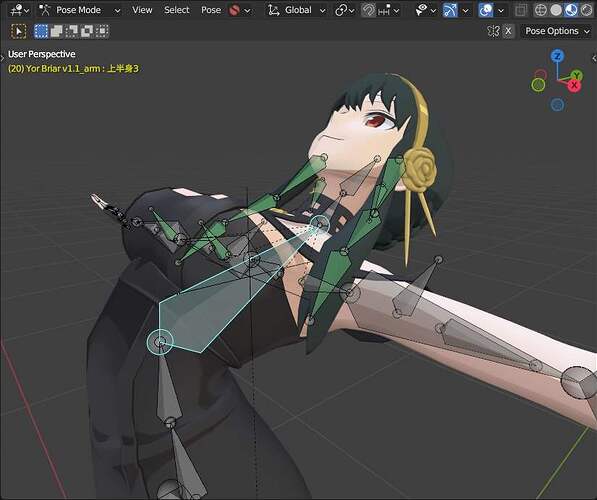Screen dimensions: 597x500
Task: Open the Select menu
Action: 176,10
